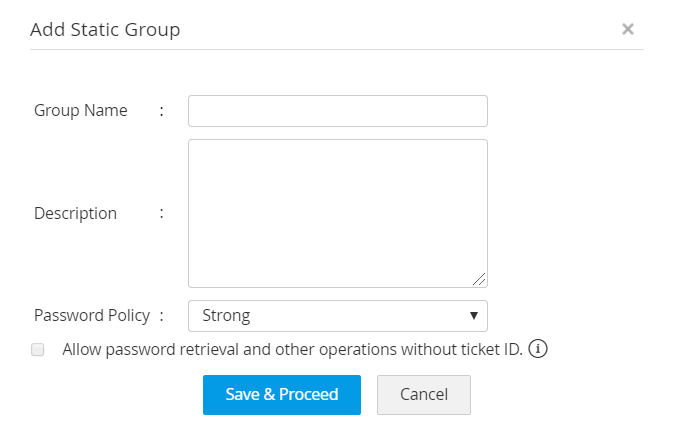Click the resize grip of Description box
673x430 pixels.
click(x=480, y=280)
